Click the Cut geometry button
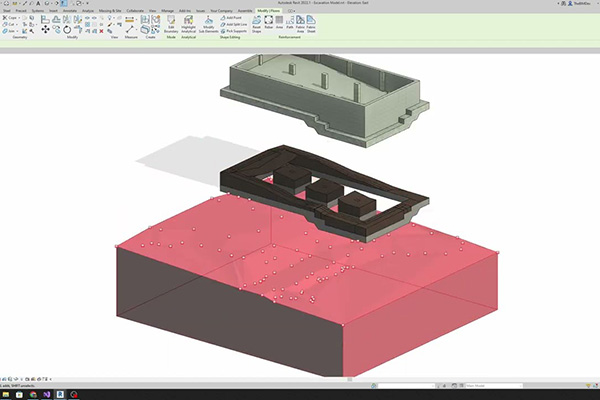 tap(9, 24)
